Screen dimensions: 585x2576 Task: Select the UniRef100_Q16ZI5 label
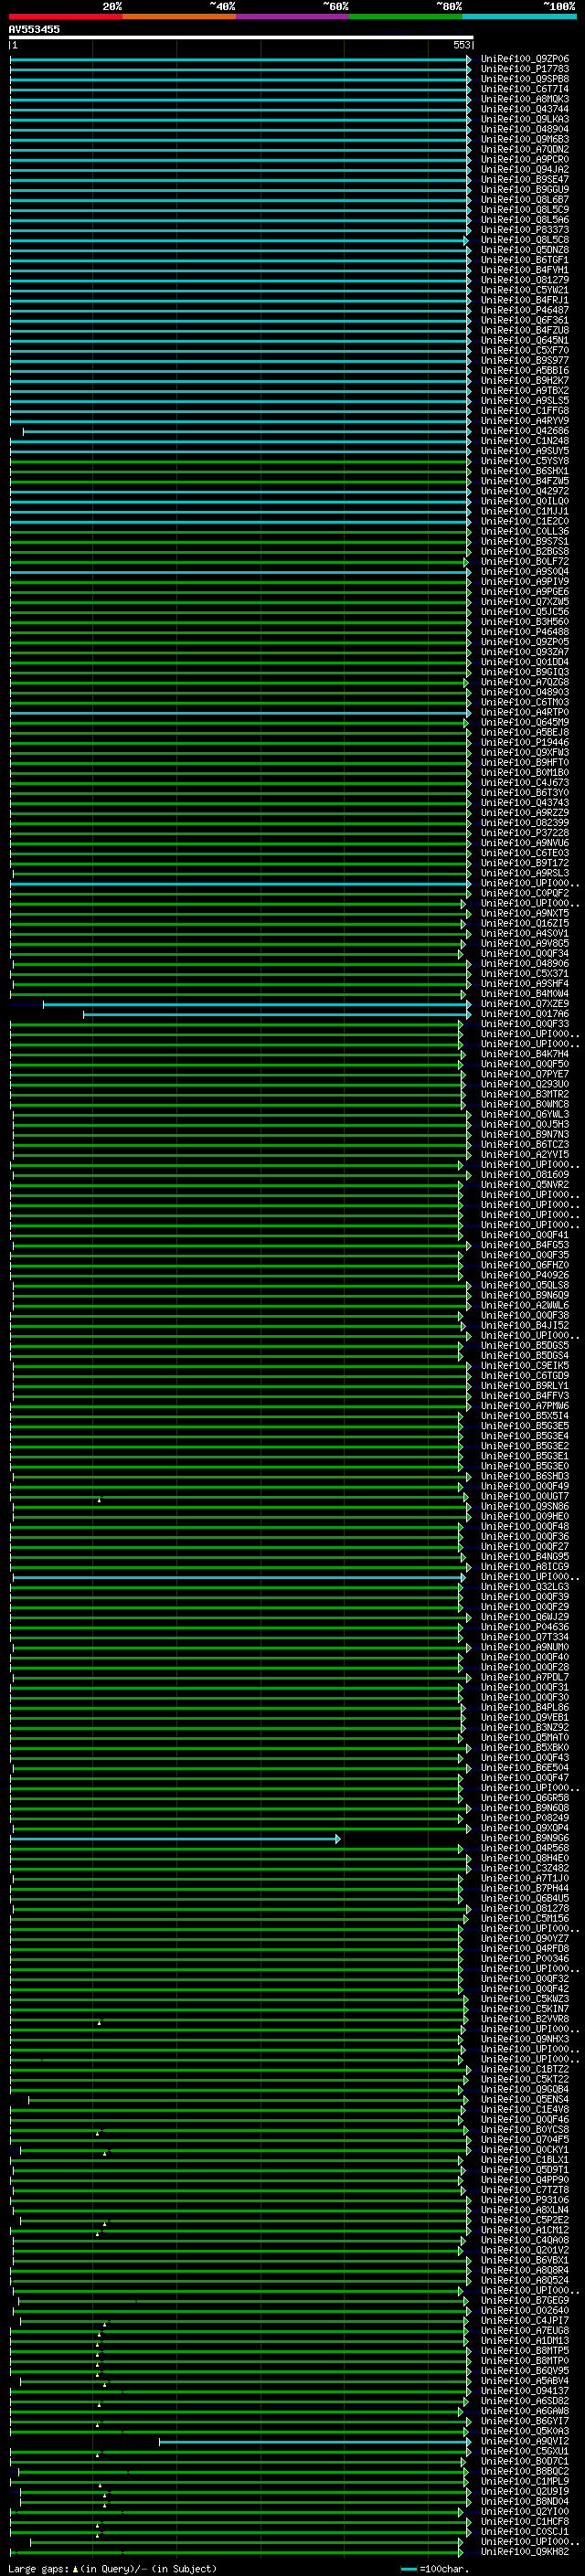point(525,923)
